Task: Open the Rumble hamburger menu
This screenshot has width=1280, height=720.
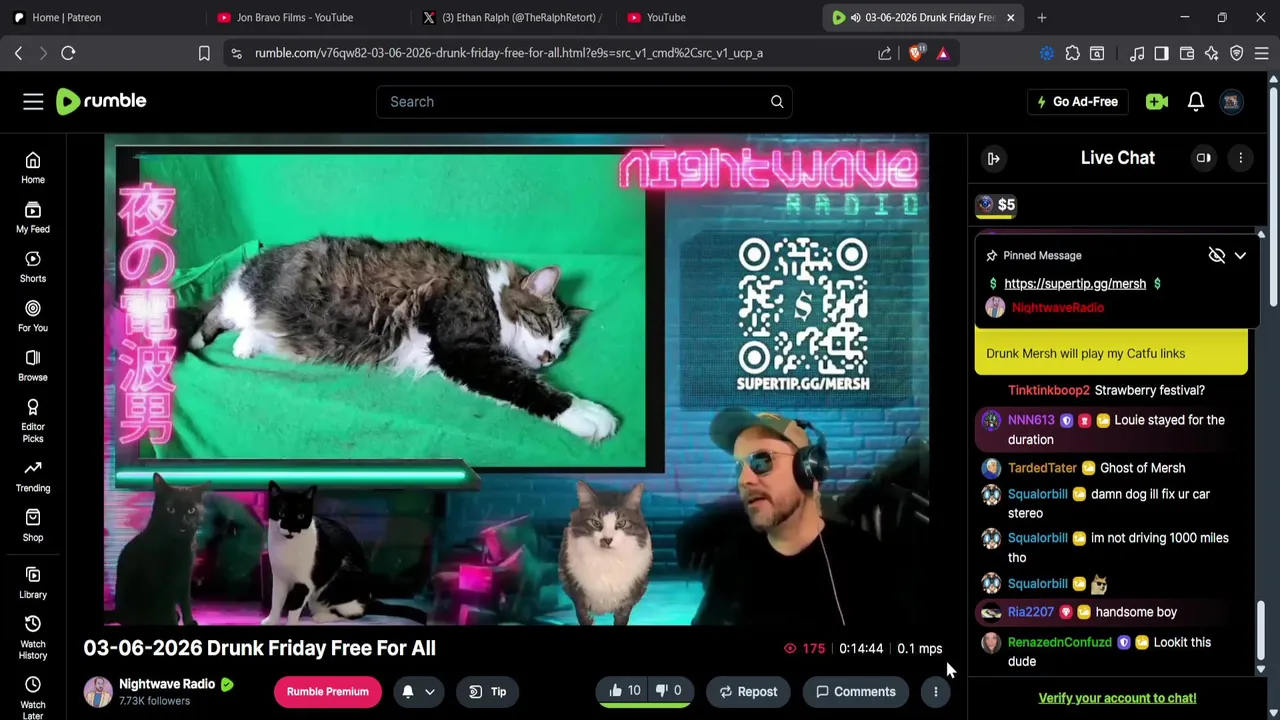Action: coord(33,101)
